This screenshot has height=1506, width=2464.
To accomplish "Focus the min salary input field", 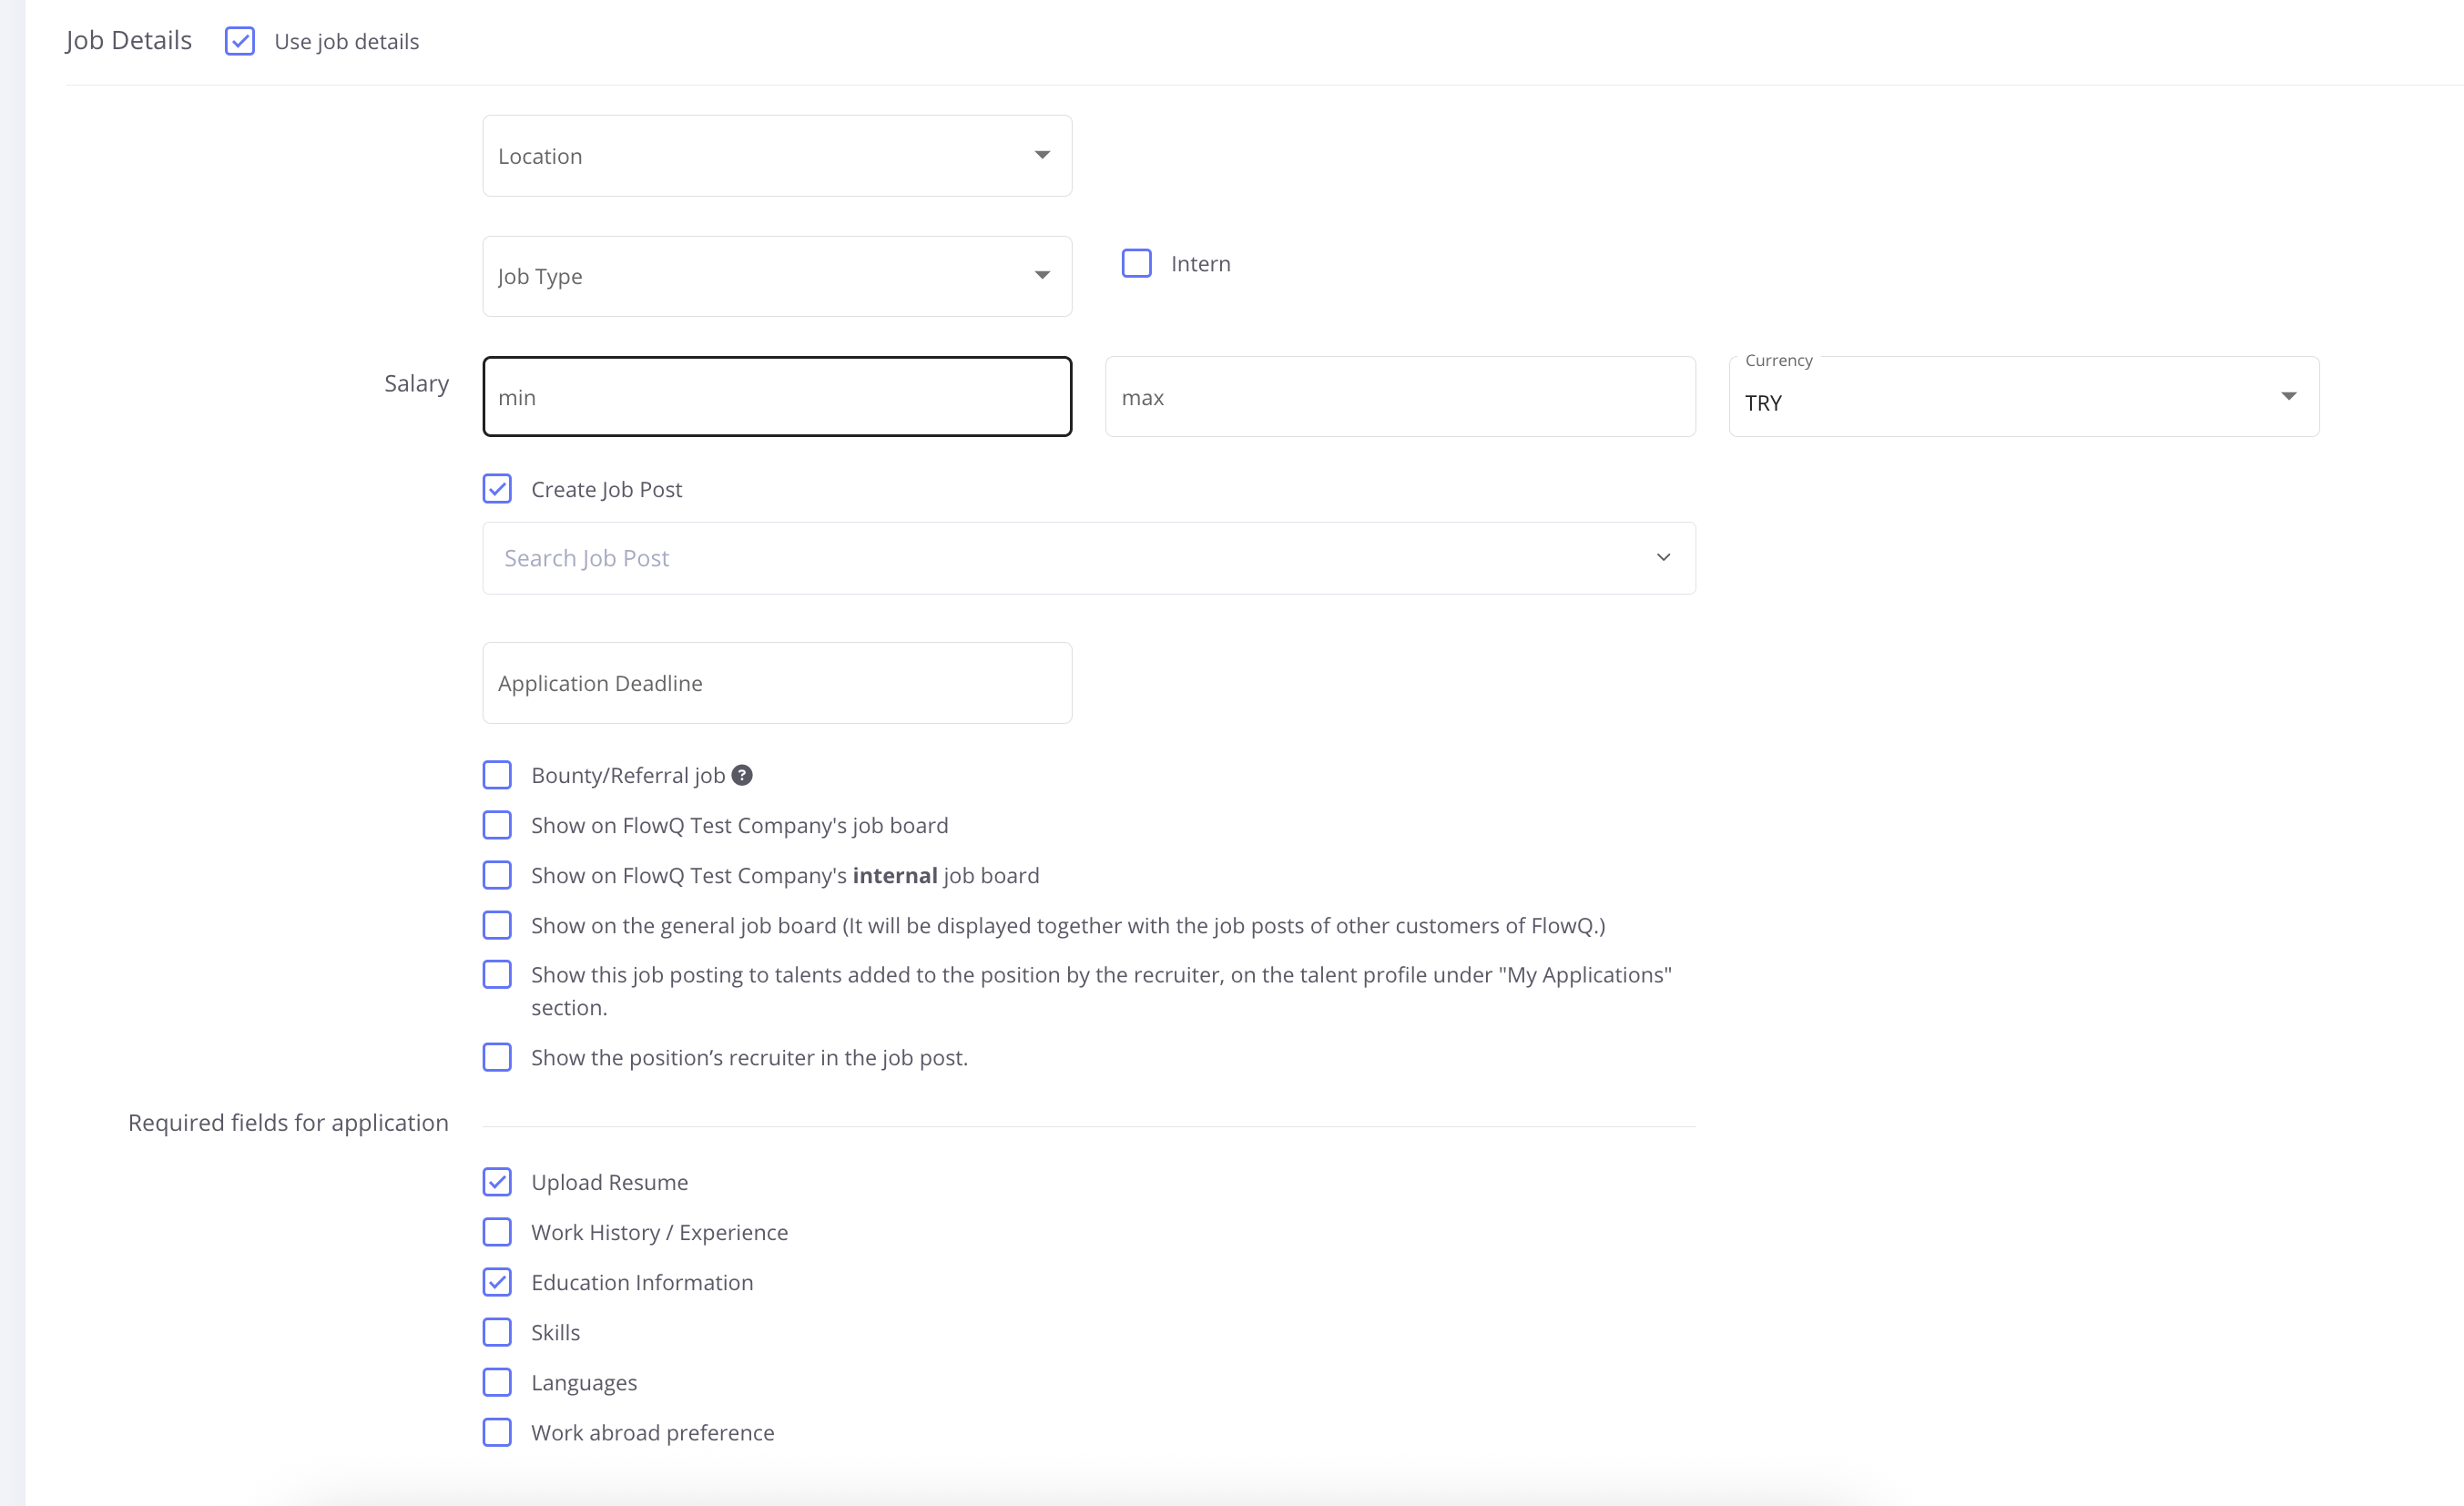I will click(777, 397).
